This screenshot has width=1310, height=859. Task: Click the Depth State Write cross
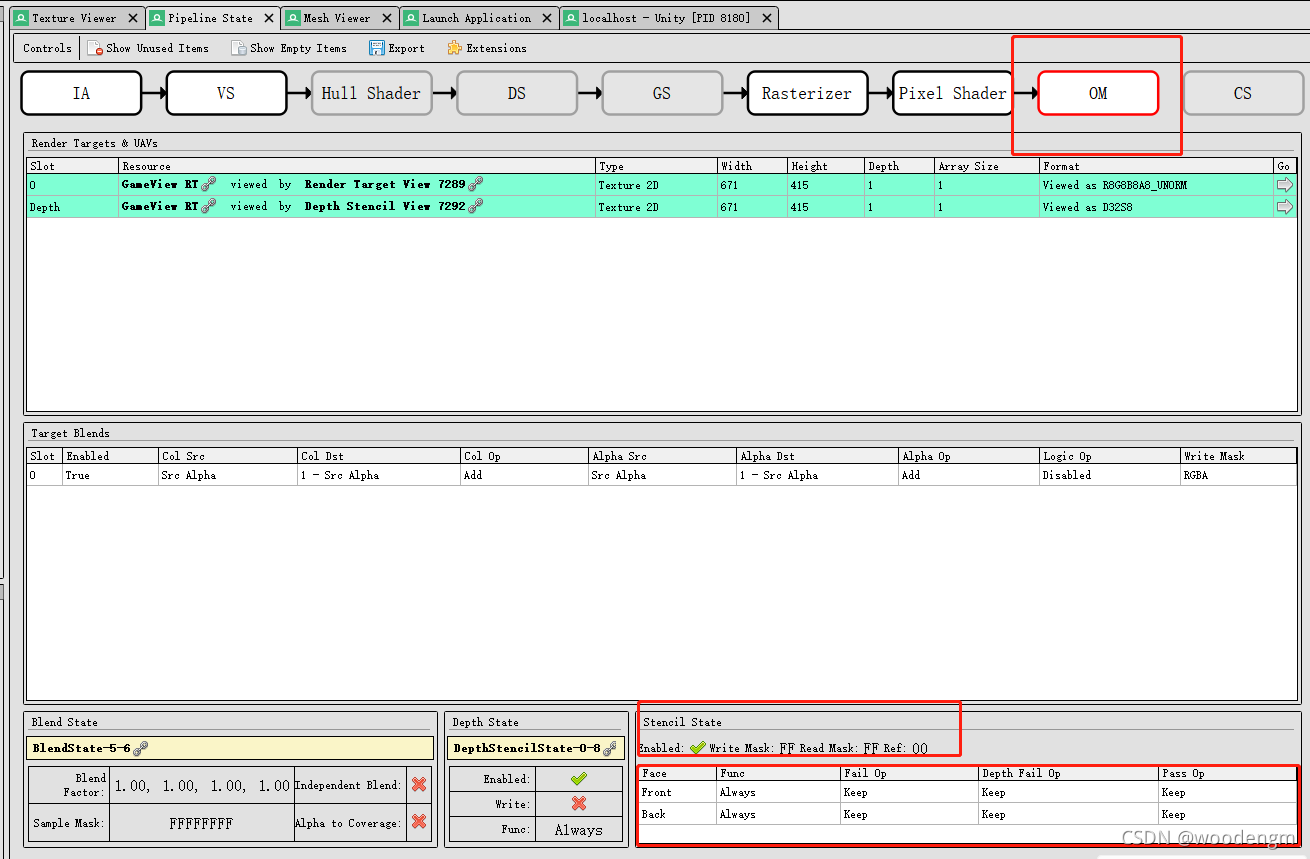pos(578,804)
